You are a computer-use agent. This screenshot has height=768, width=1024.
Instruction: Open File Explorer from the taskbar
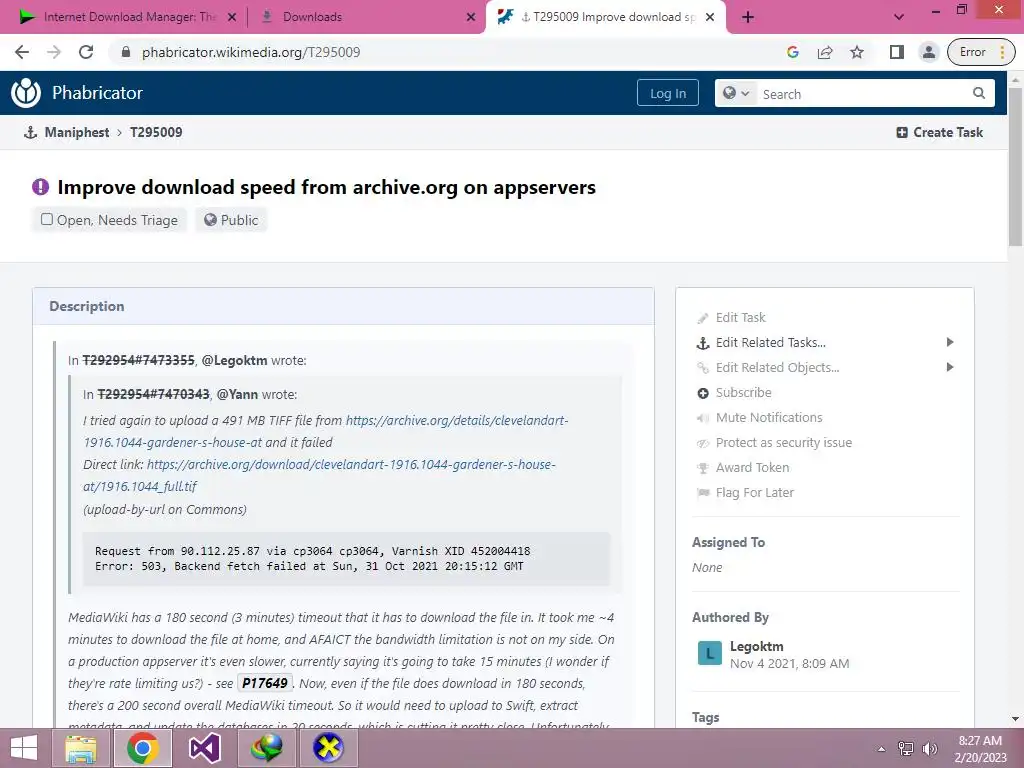pos(81,748)
